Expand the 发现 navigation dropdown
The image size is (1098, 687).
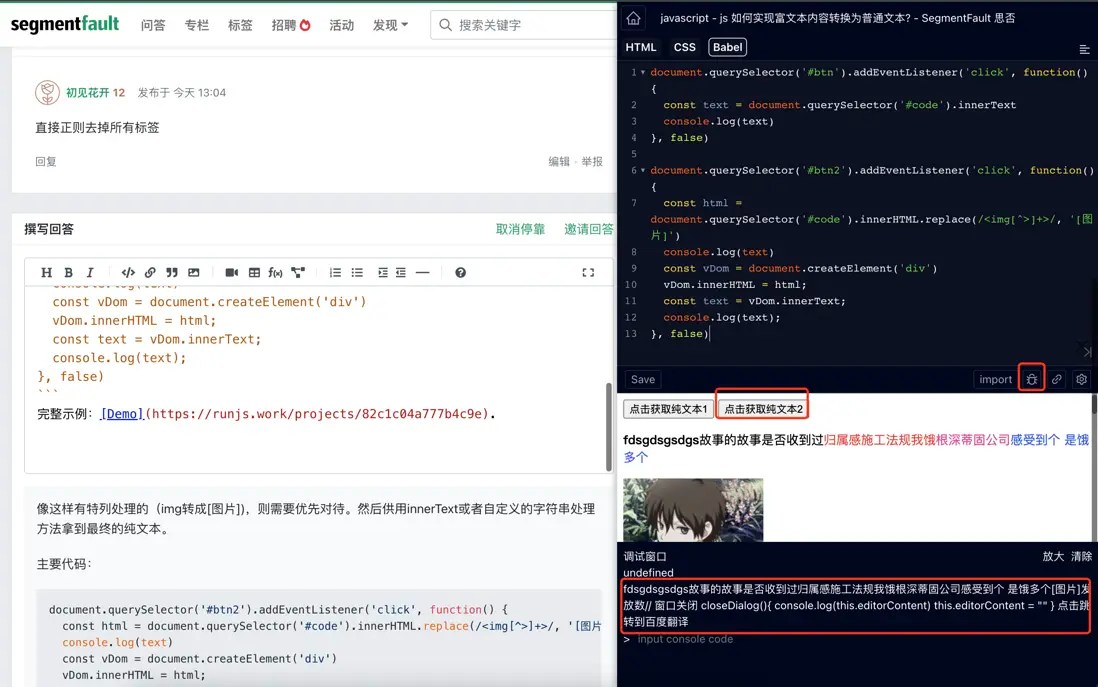pyautogui.click(x=390, y=25)
